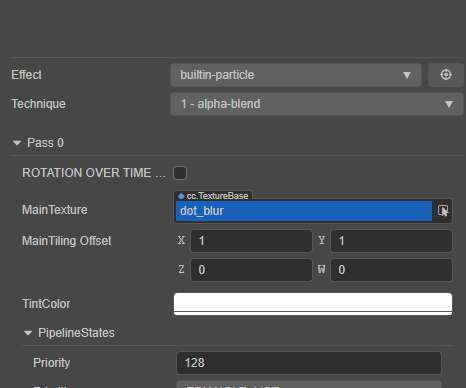Click the MainTiling Offset Z field
Screen dimensions: 466x388
click(x=251, y=270)
